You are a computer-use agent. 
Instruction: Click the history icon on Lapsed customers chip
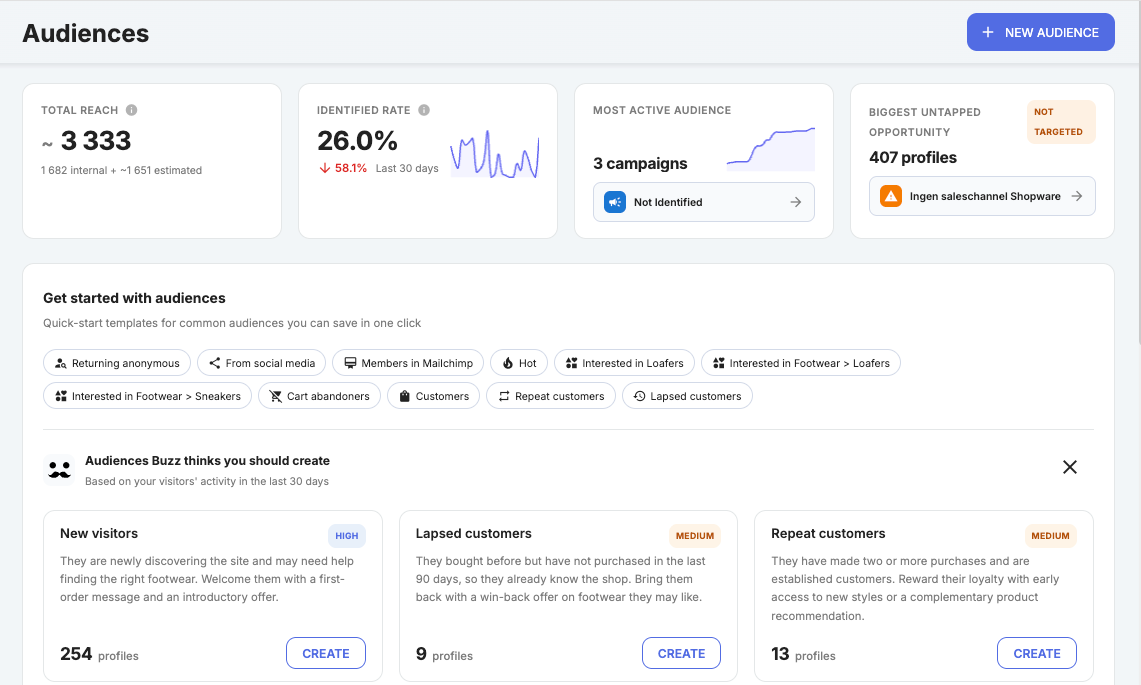point(640,395)
